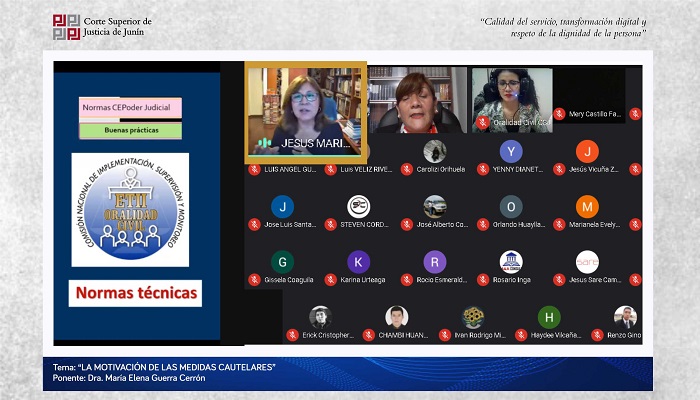
Task: Click the Corte Superior de Justicia de Junín logo
Action: tap(66, 27)
